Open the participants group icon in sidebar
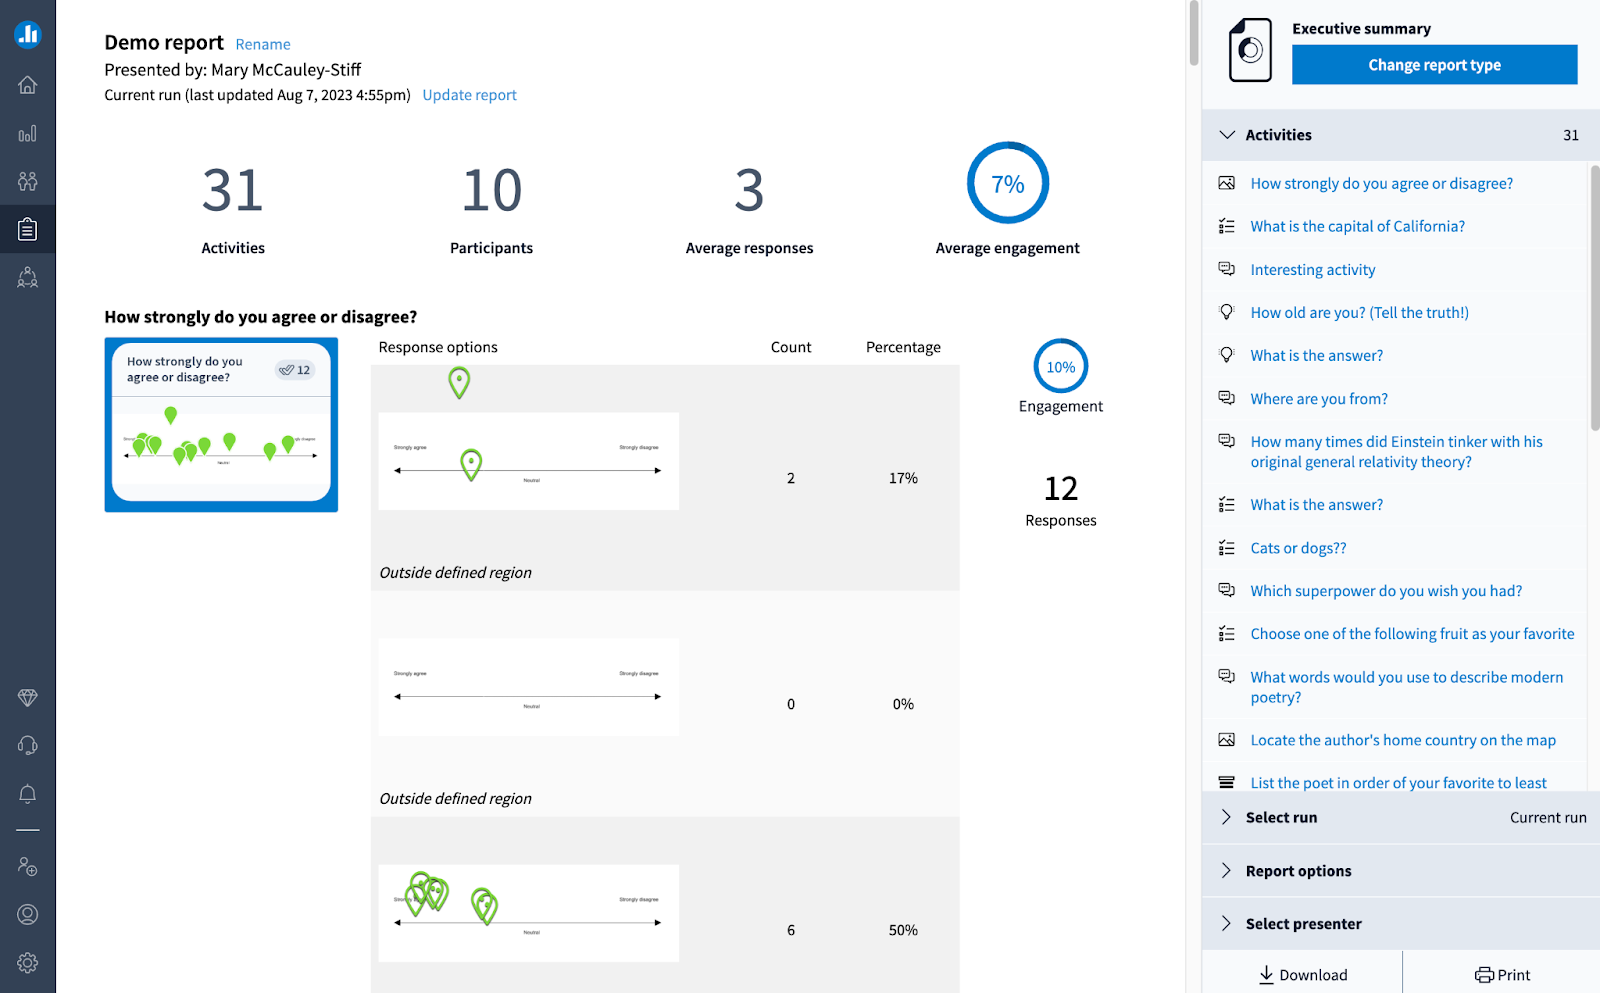This screenshot has height=993, width=1600. click(x=28, y=181)
